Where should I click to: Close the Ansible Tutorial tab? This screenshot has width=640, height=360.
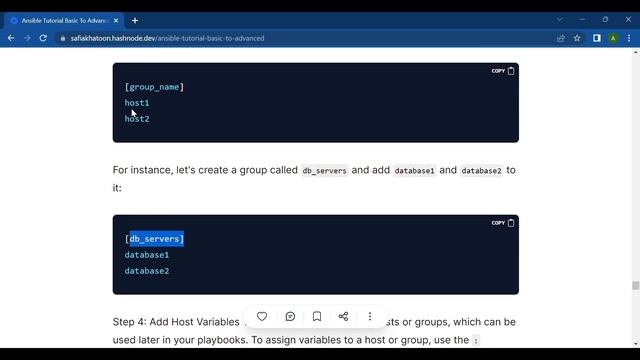pos(116,20)
